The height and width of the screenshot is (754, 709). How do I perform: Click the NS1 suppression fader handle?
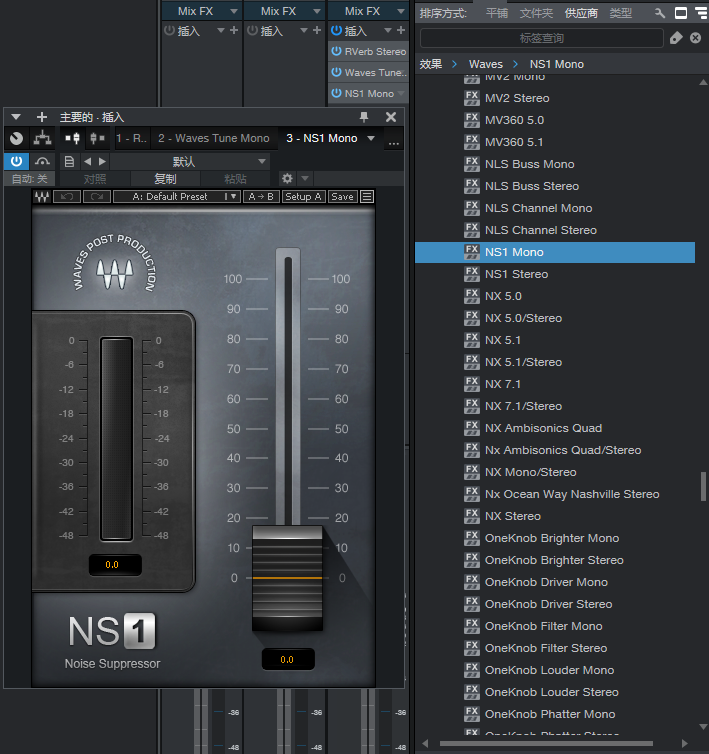pyautogui.click(x=287, y=578)
